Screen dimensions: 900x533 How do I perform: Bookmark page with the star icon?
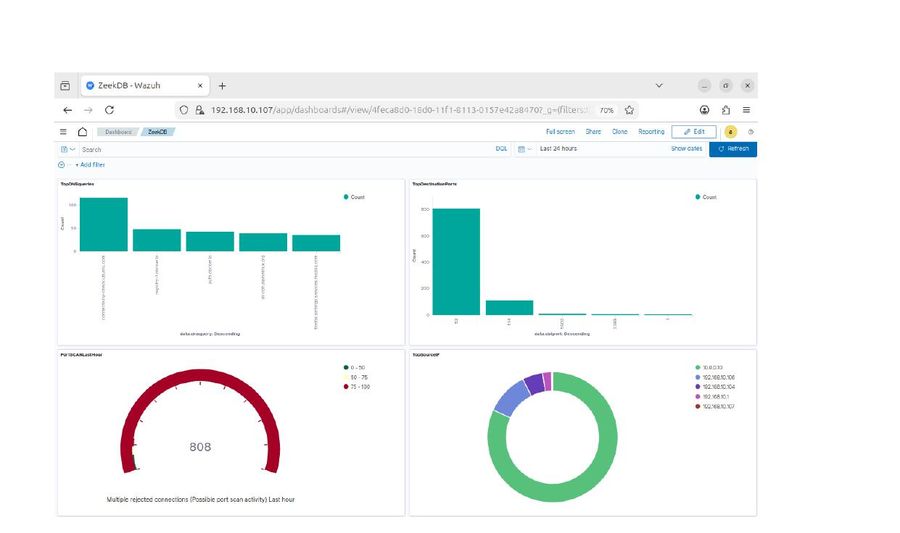[x=629, y=110]
